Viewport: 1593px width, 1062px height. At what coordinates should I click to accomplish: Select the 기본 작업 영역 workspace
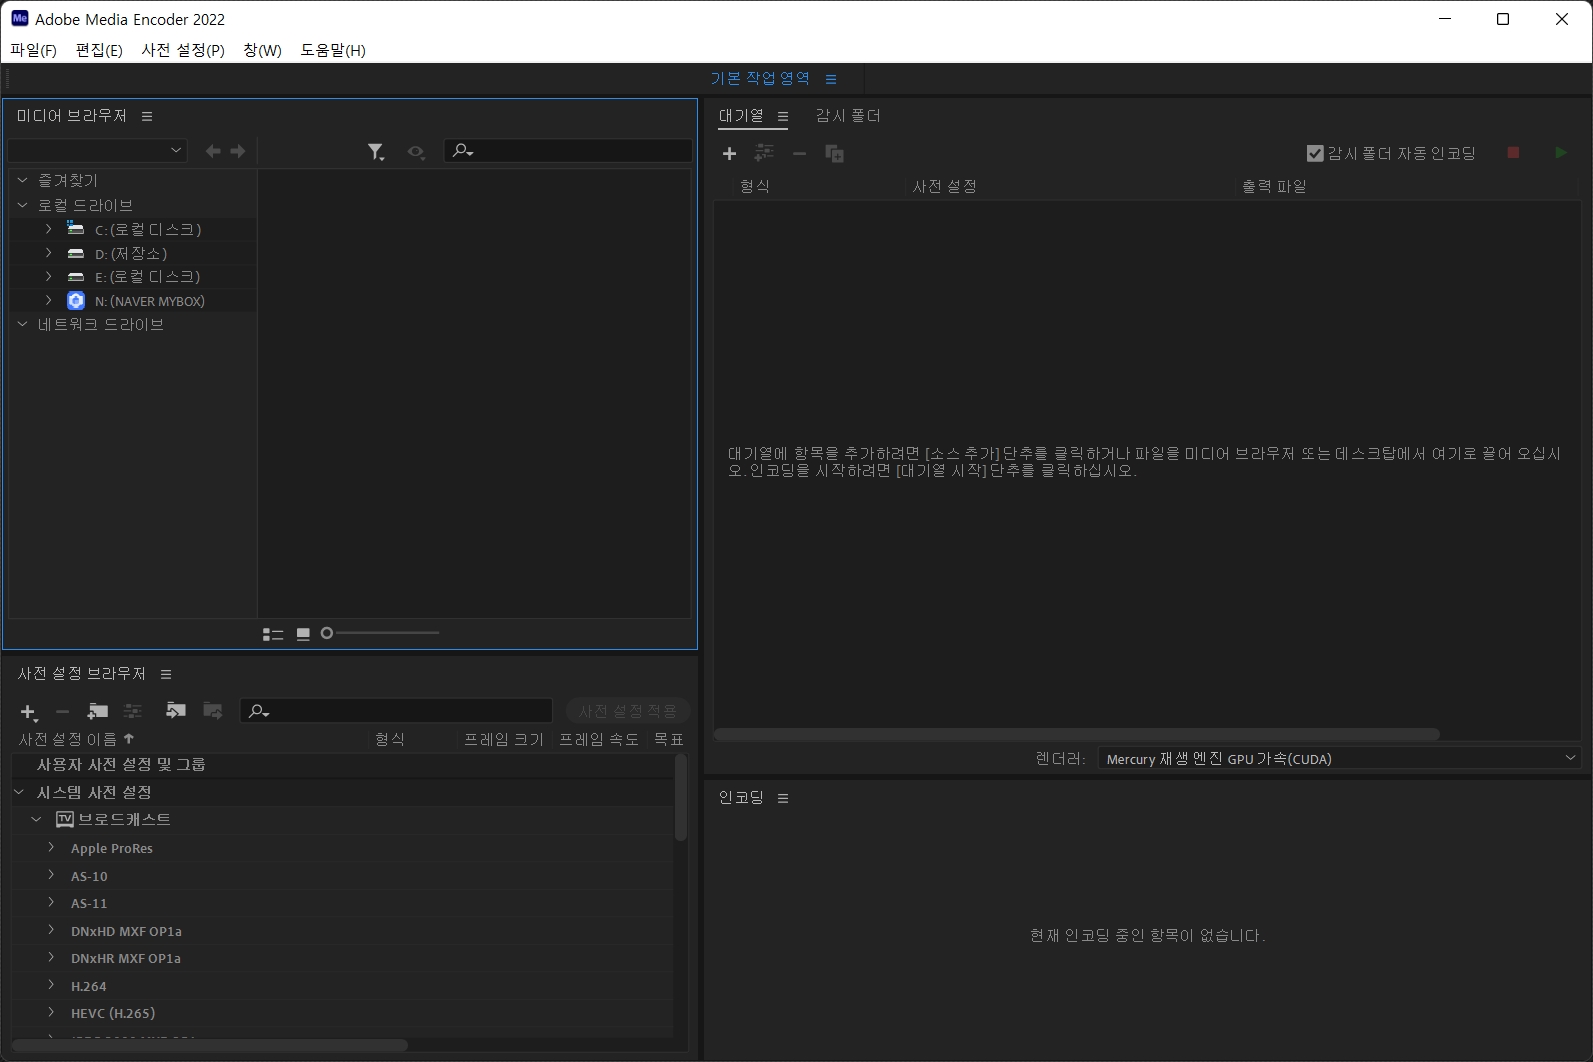pos(760,79)
